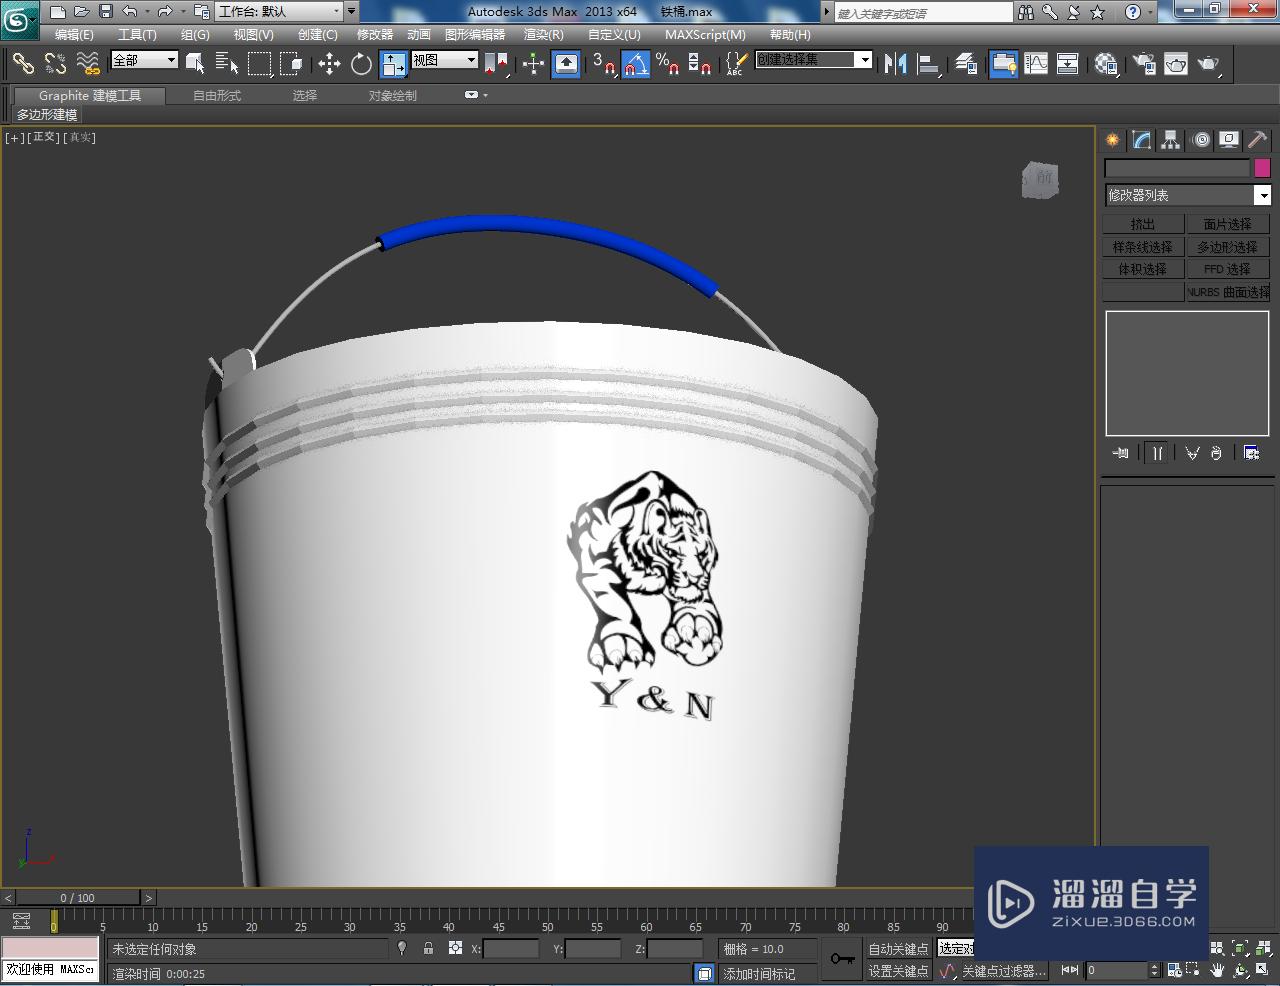
Task: Open the 修改器列表 modifier list dropdown
Action: pyautogui.click(x=1187, y=195)
